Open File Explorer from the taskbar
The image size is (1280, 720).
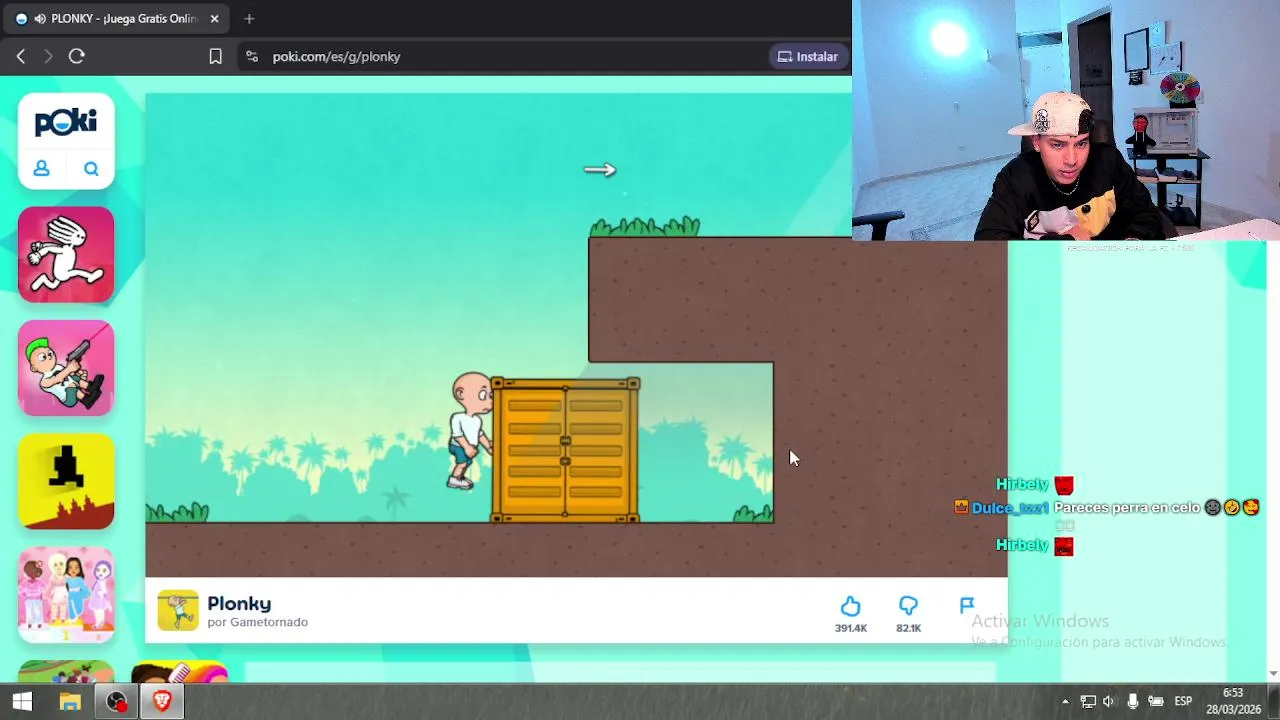(70, 701)
